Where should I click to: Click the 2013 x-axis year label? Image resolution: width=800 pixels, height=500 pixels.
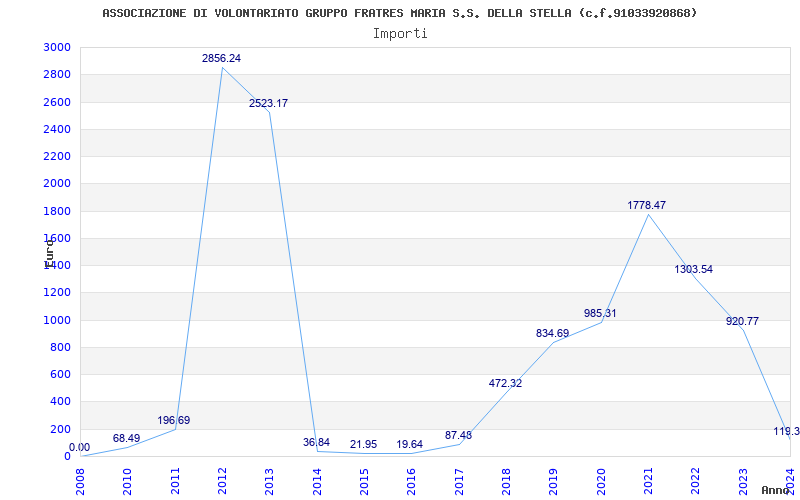click(269, 481)
